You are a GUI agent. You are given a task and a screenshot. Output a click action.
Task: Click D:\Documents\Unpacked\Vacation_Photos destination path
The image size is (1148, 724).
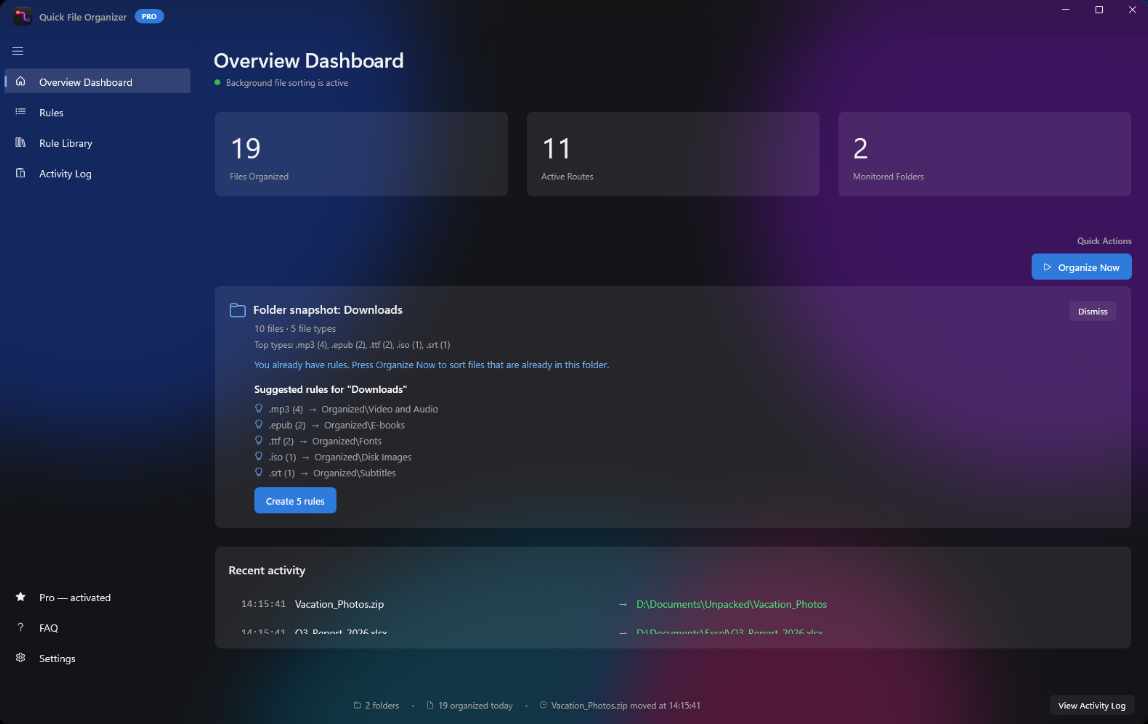731,604
